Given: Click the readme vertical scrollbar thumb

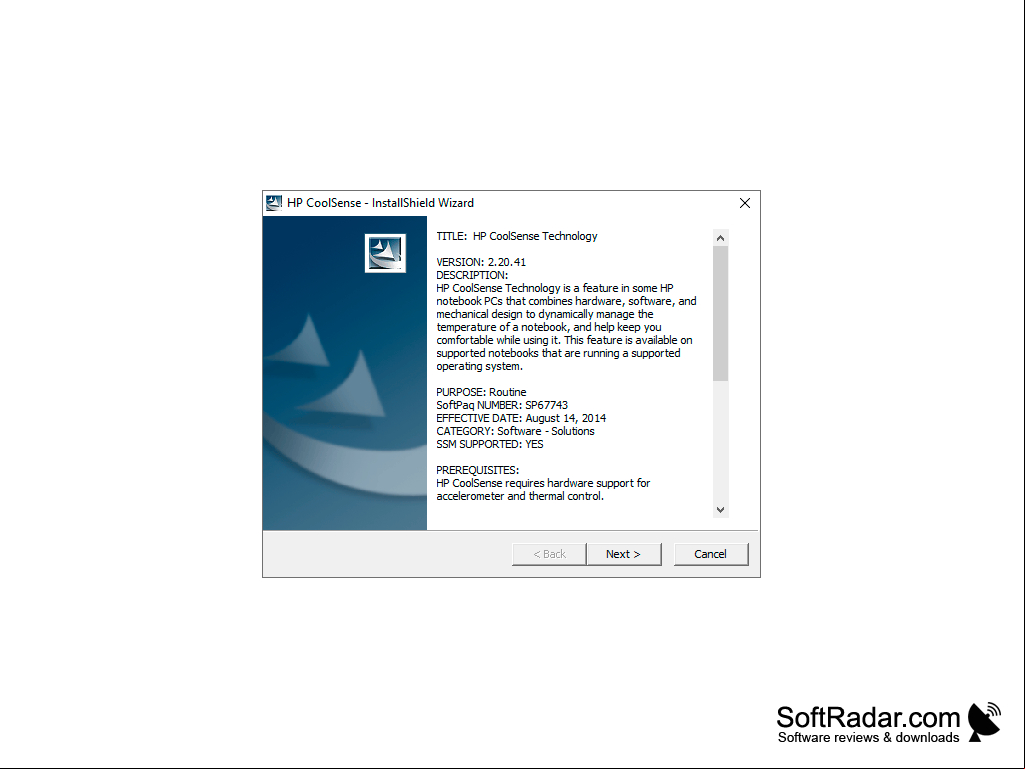Looking at the screenshot, I should click(720, 313).
